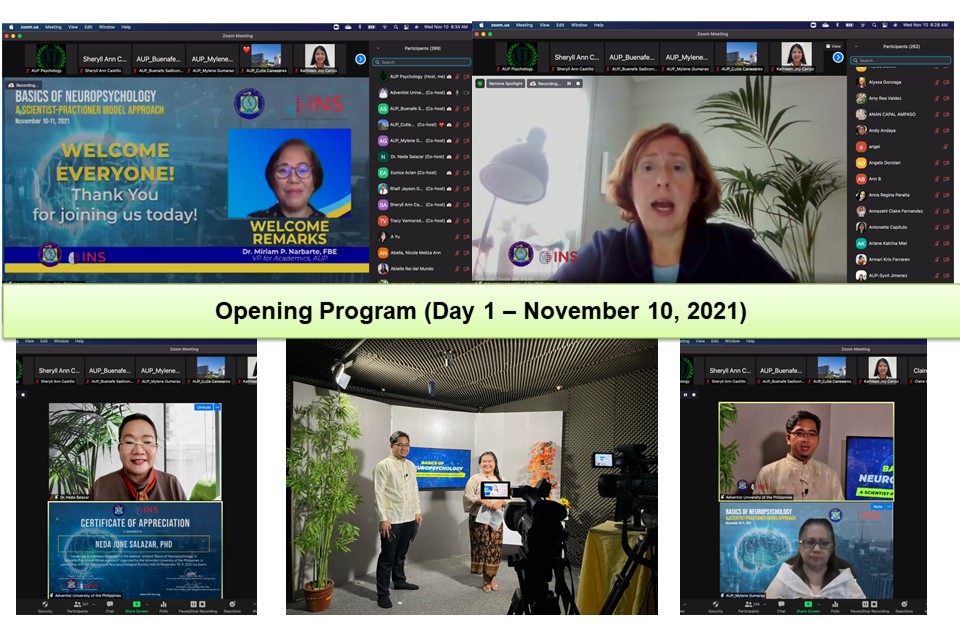Open the View layout dropdown

pos(834,46)
